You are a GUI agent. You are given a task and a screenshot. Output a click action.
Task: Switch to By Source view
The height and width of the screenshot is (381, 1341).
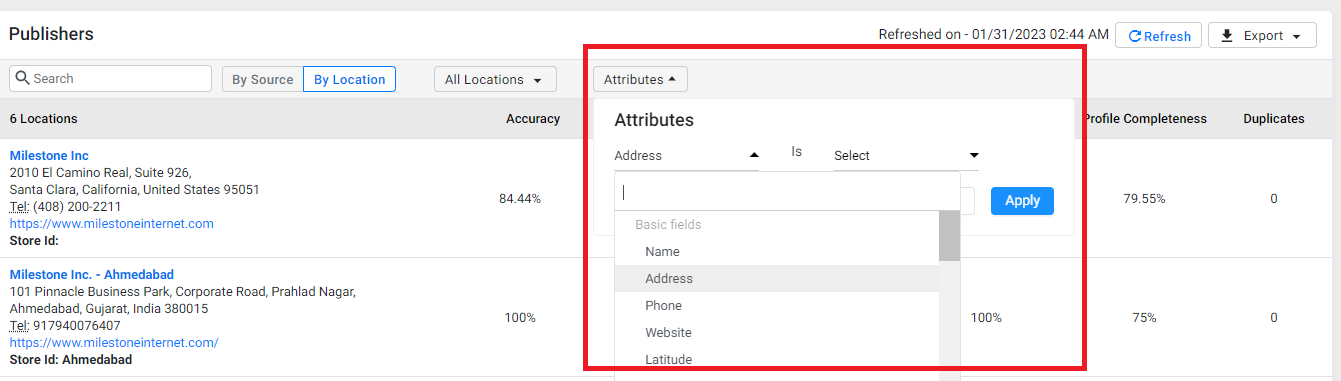262,79
